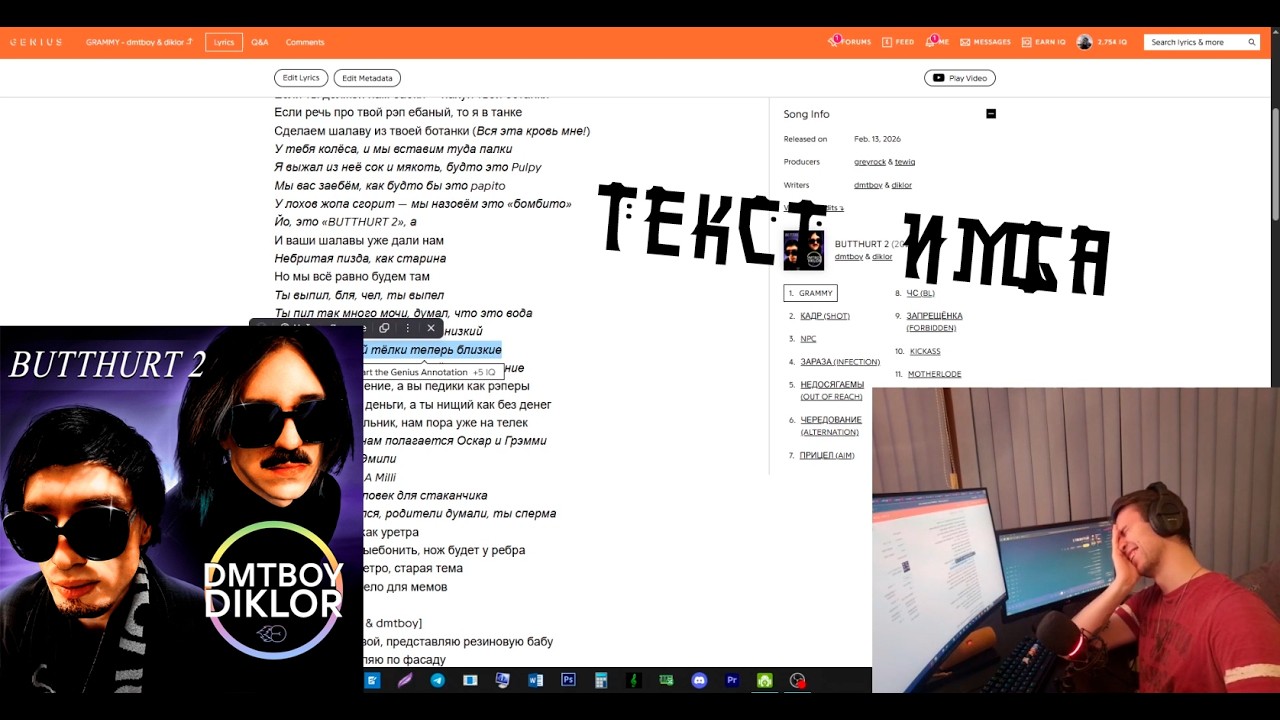Open Telegram from the taskbar

point(437,680)
